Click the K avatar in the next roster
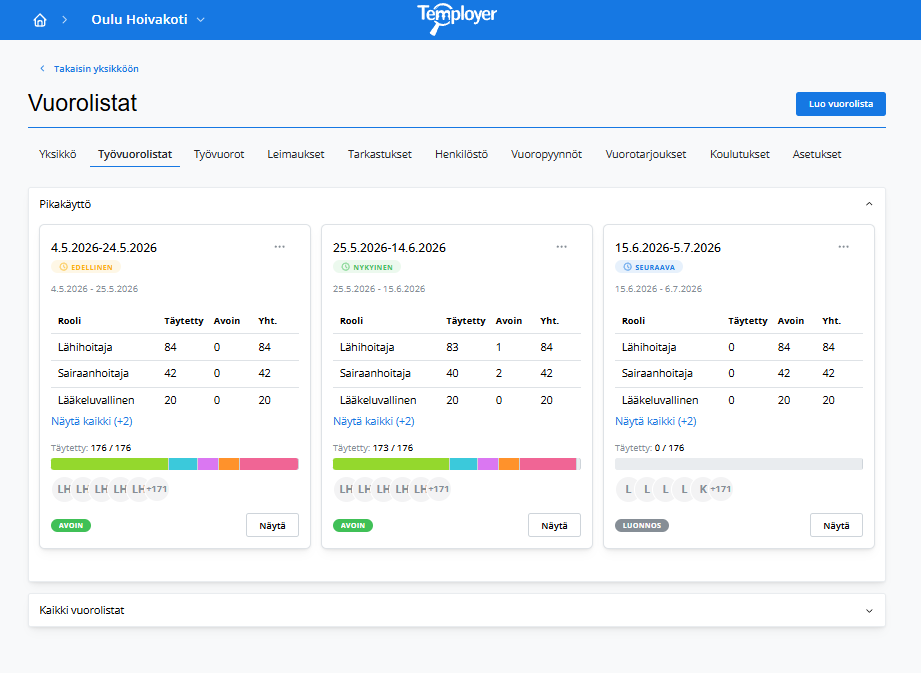 tap(703, 489)
